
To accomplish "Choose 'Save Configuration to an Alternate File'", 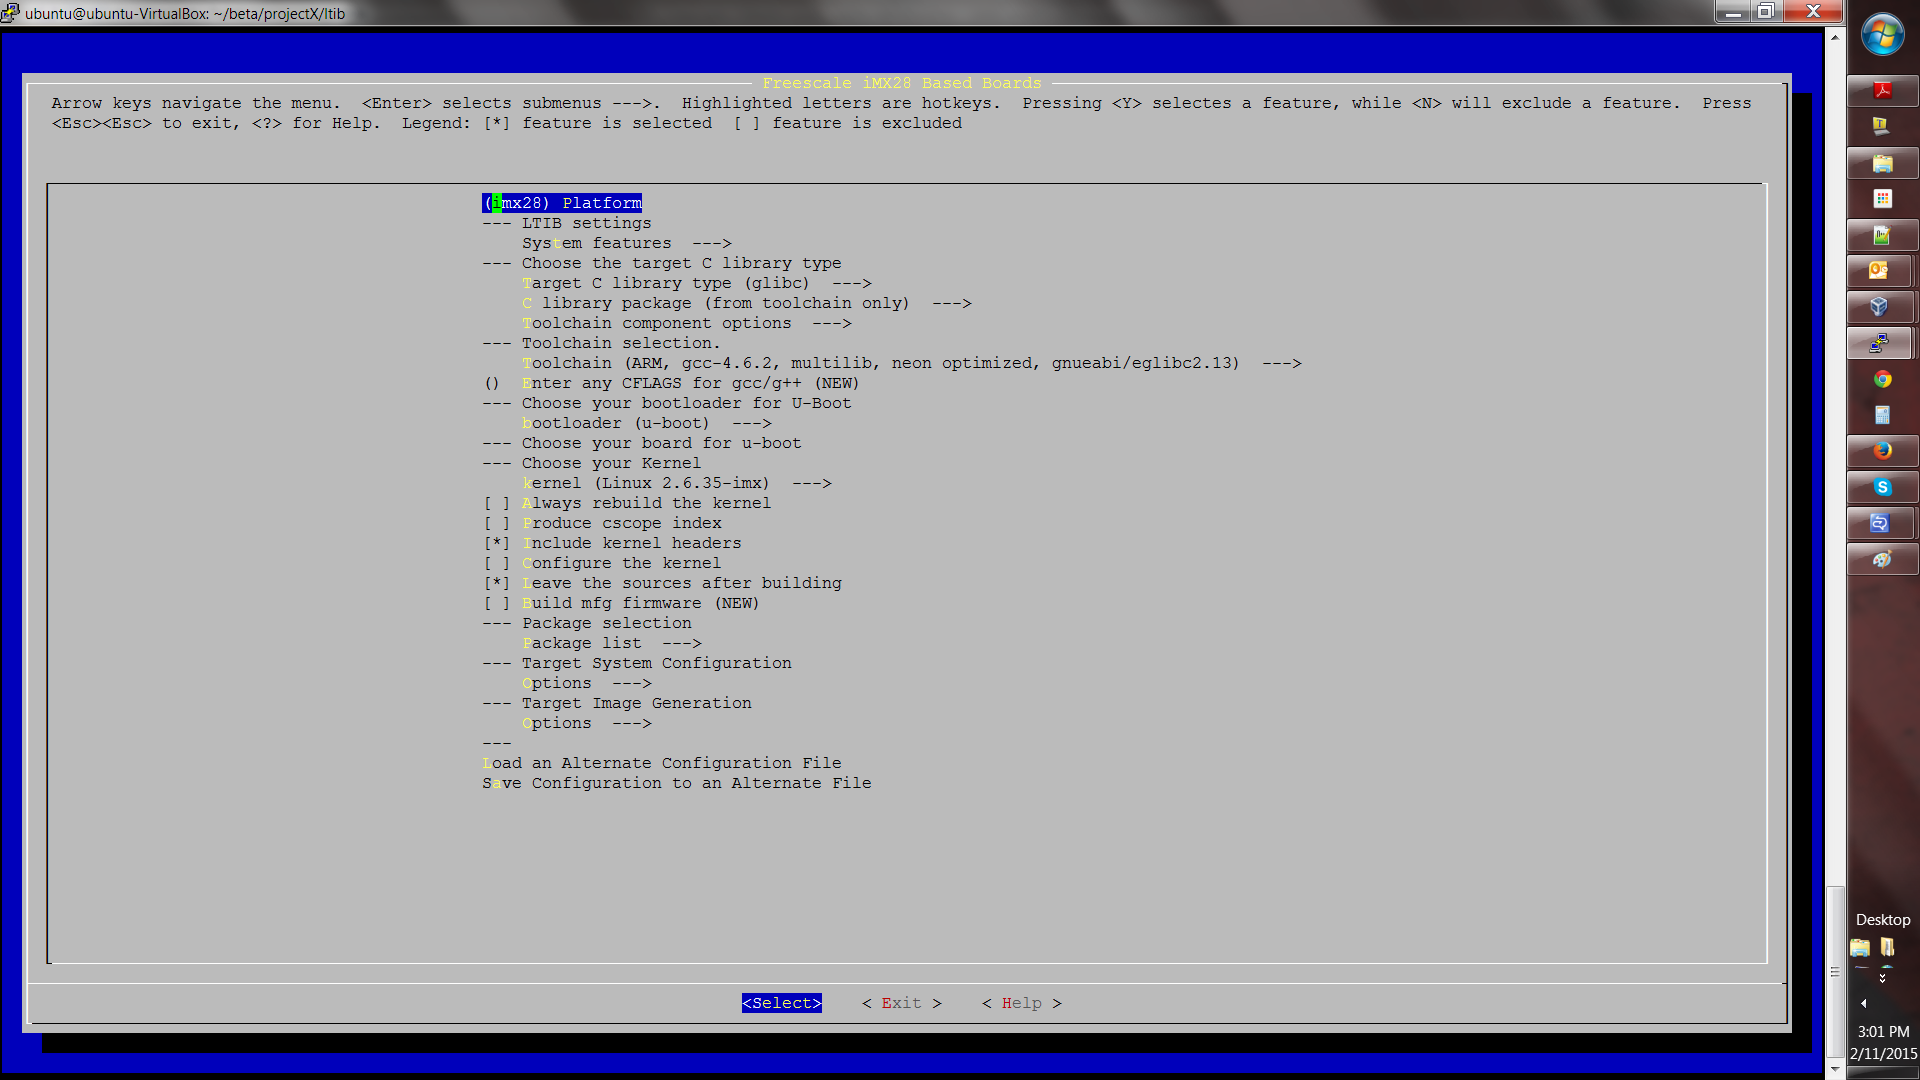I will pos(676,783).
